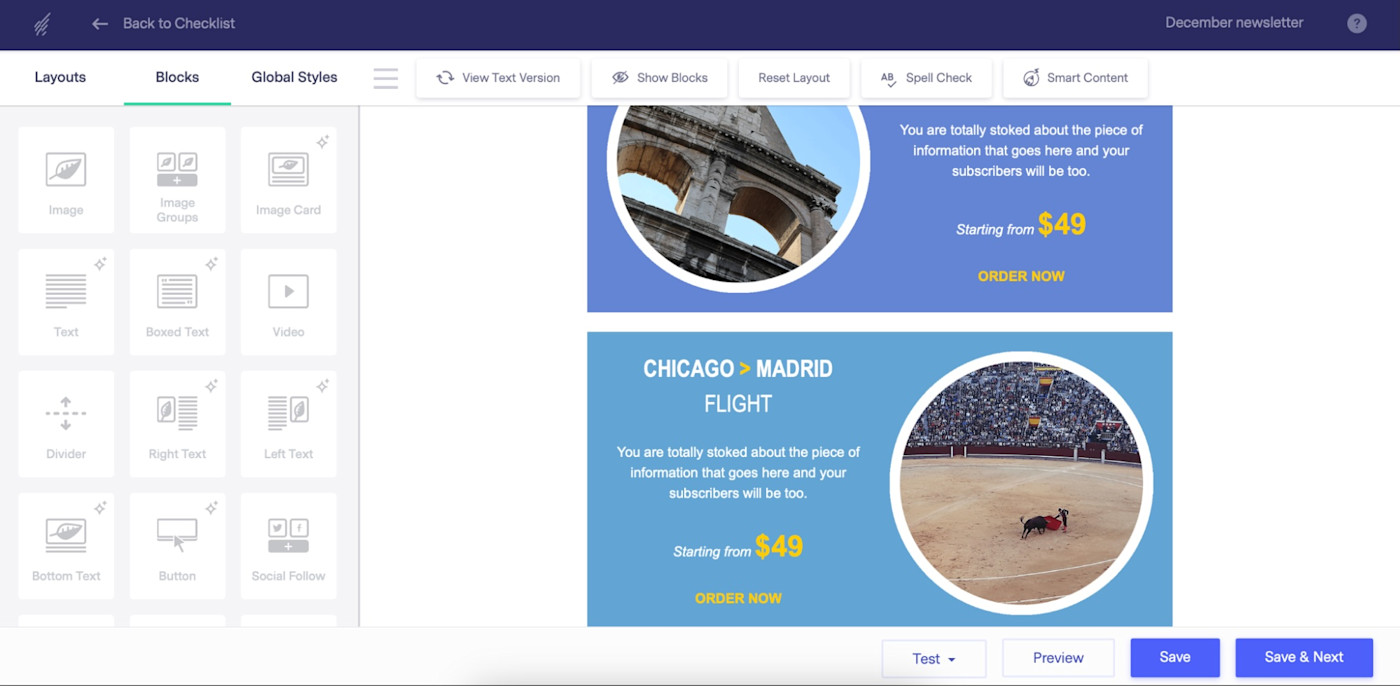Click sparkle icon on Left Text block
The image size is (1400, 686).
322,386
